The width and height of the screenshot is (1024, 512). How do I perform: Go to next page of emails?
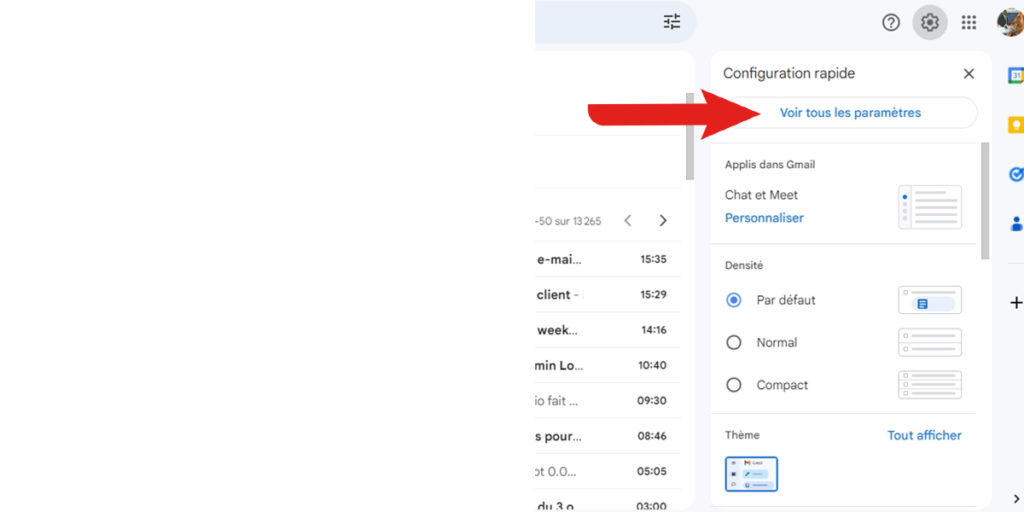[663, 221]
